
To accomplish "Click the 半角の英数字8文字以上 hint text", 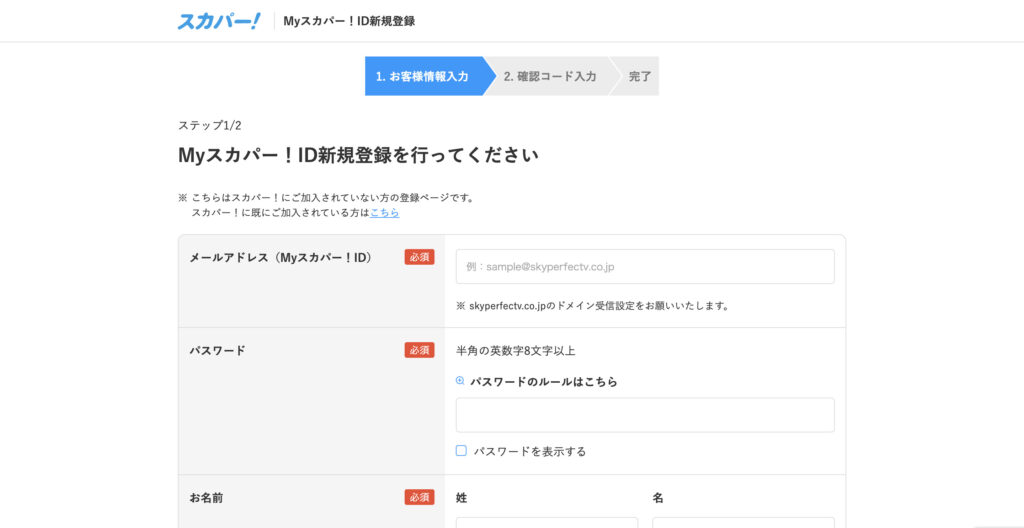I will click(516, 351).
